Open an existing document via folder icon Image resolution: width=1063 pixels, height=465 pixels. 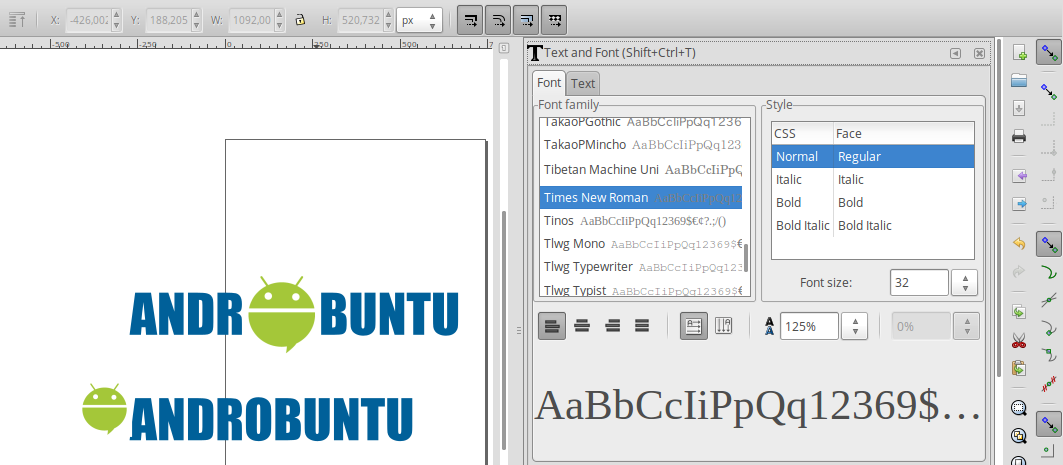tap(1019, 81)
